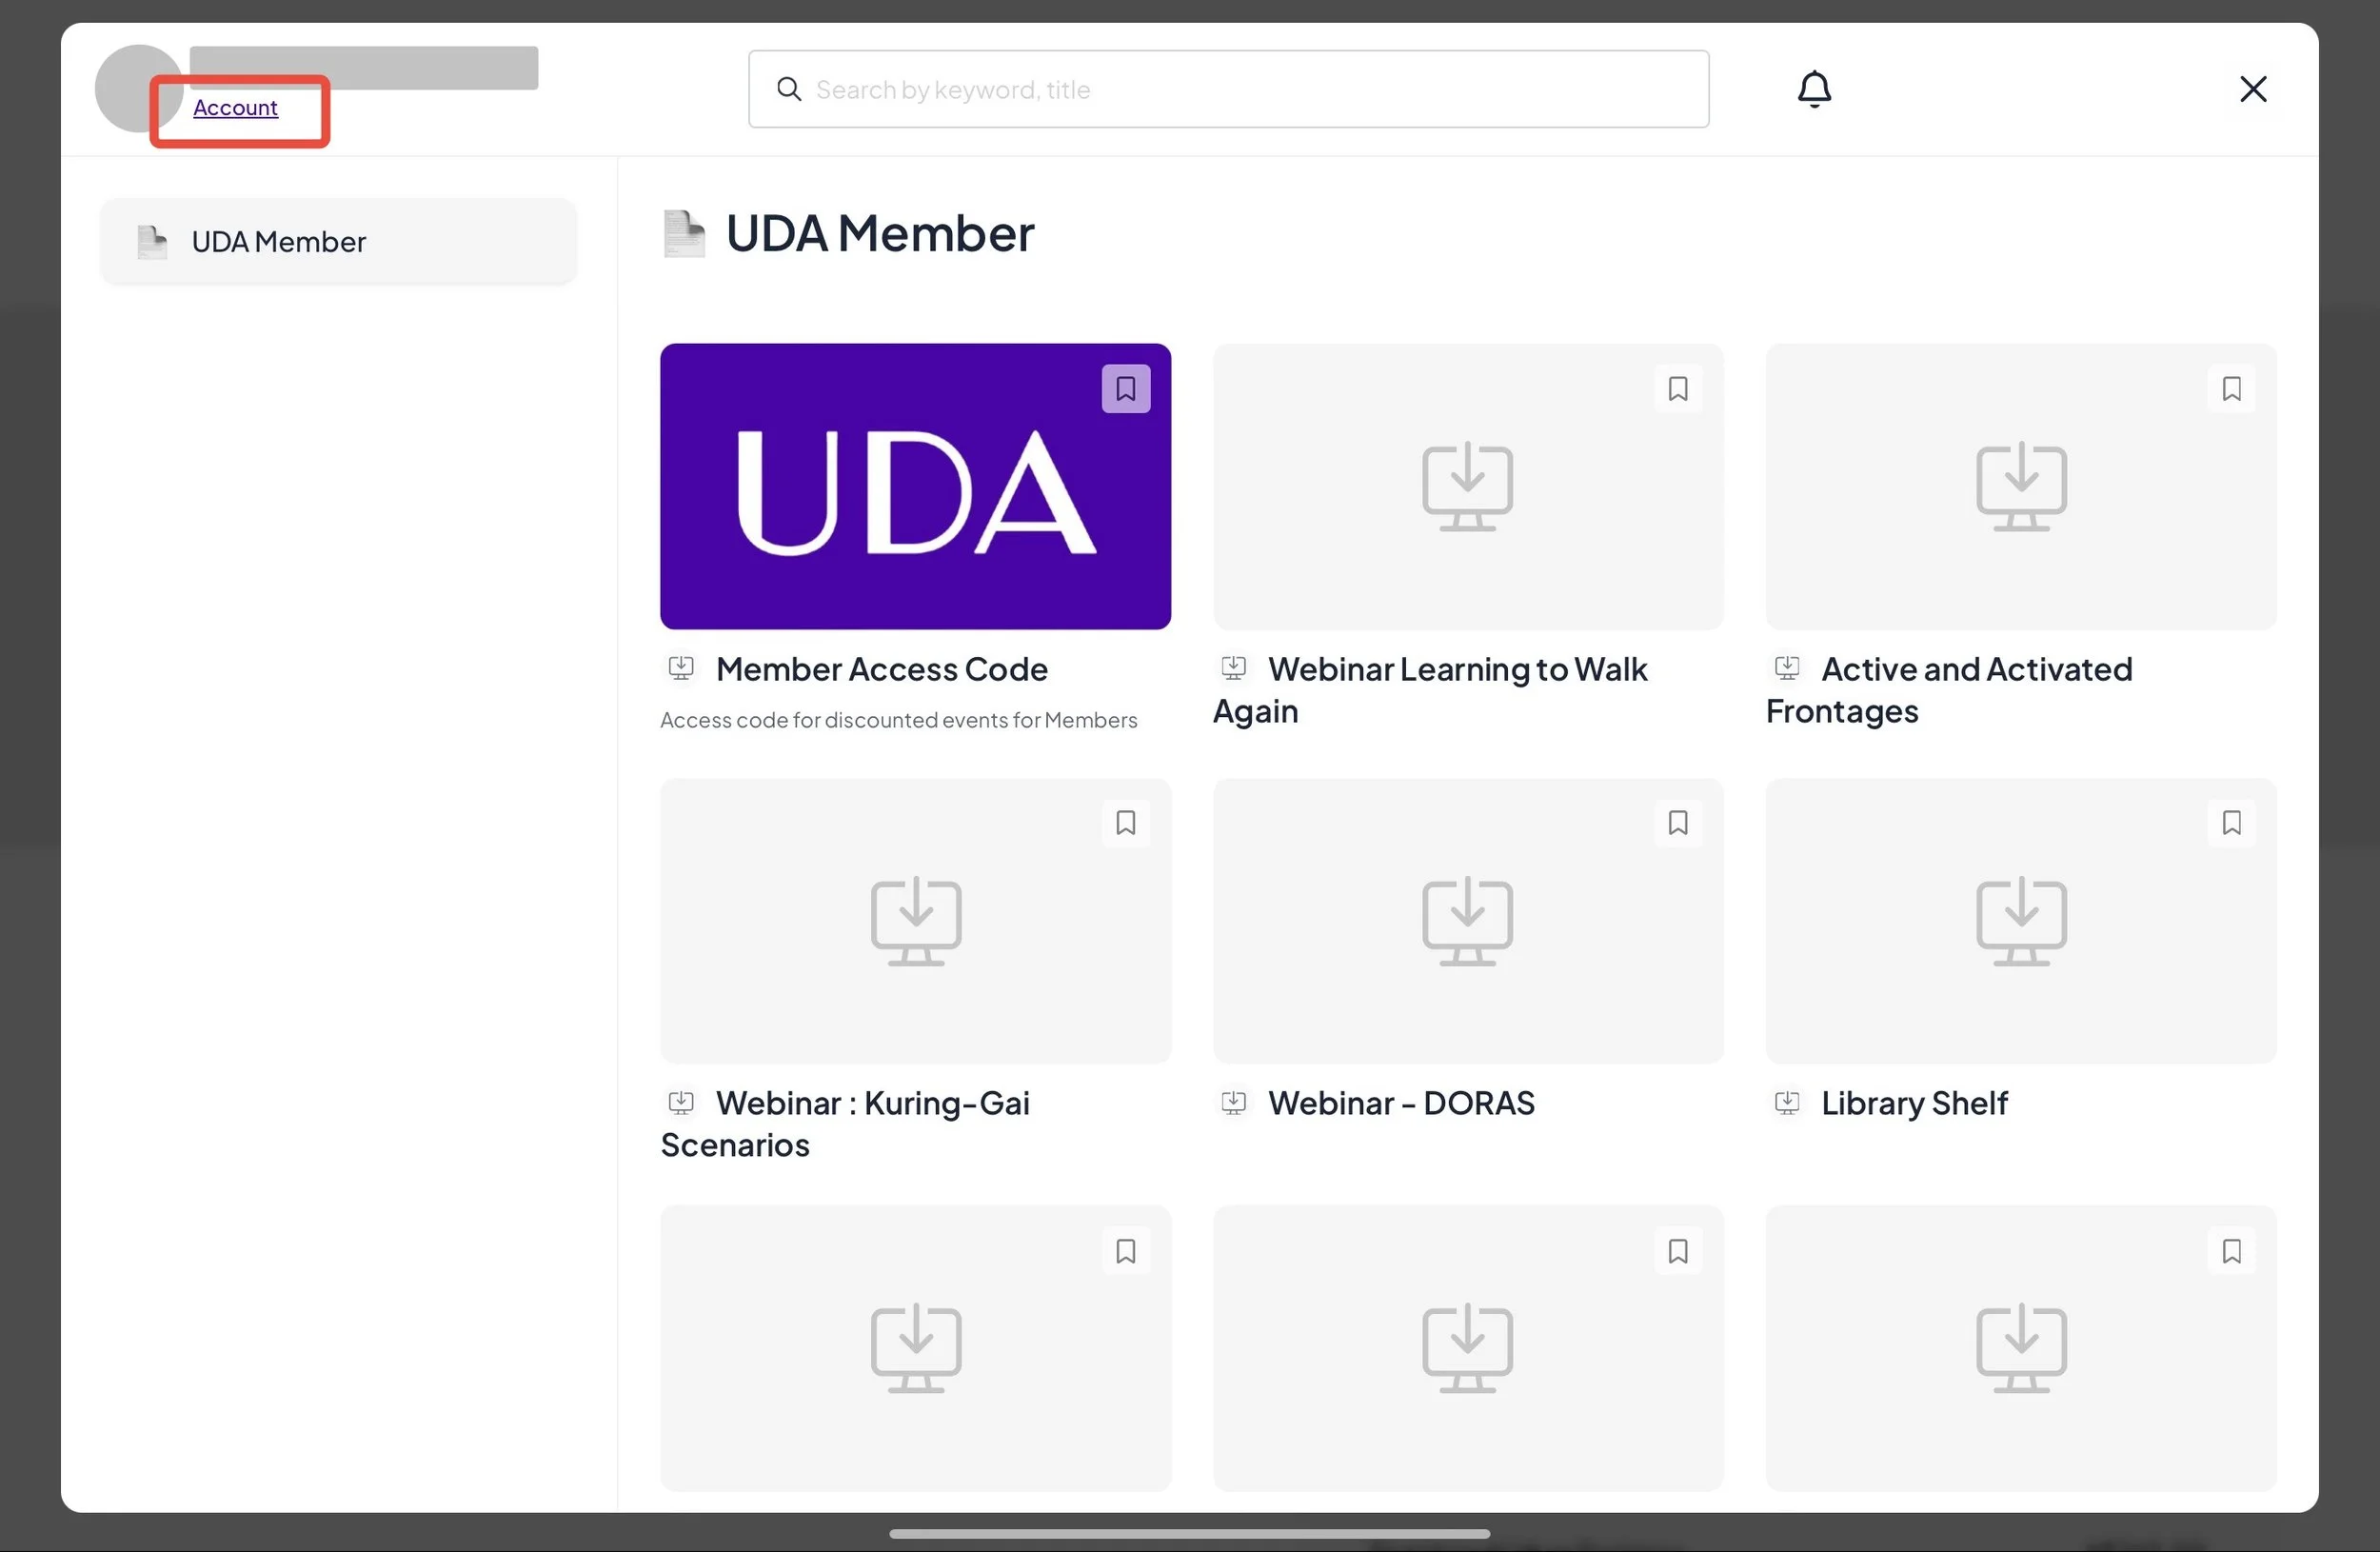The image size is (2380, 1552).
Task: Bookmark Webinar Learning to Walk Again
Action: coord(1677,388)
